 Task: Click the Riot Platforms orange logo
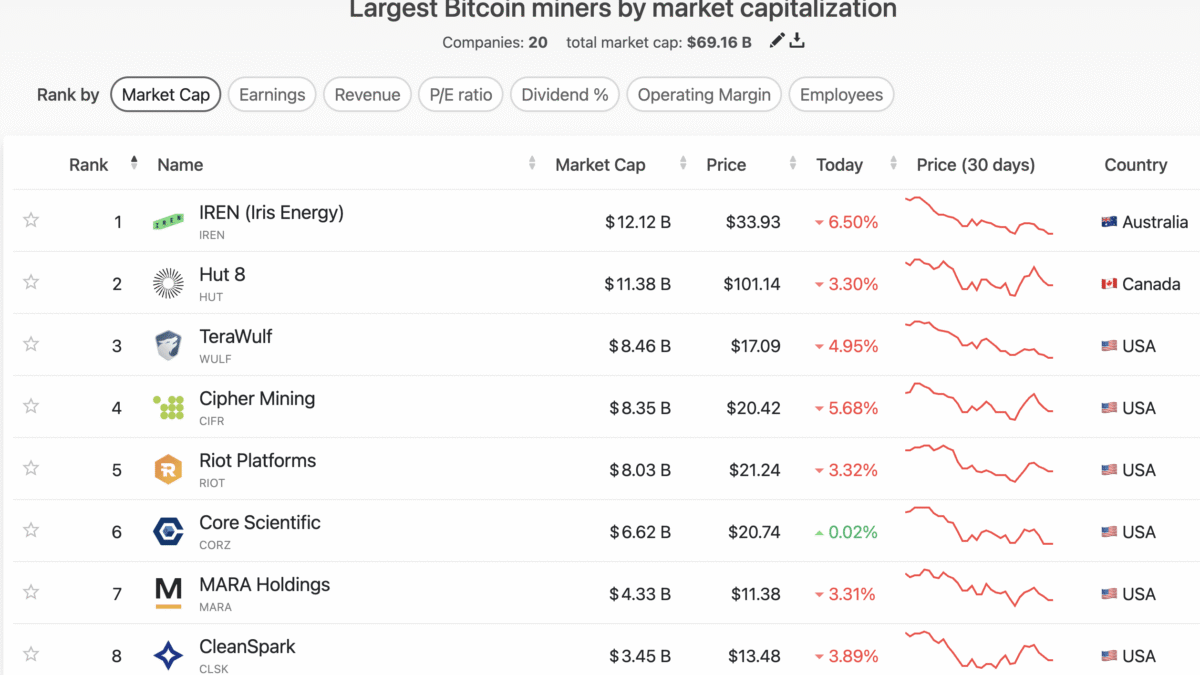(x=168, y=470)
